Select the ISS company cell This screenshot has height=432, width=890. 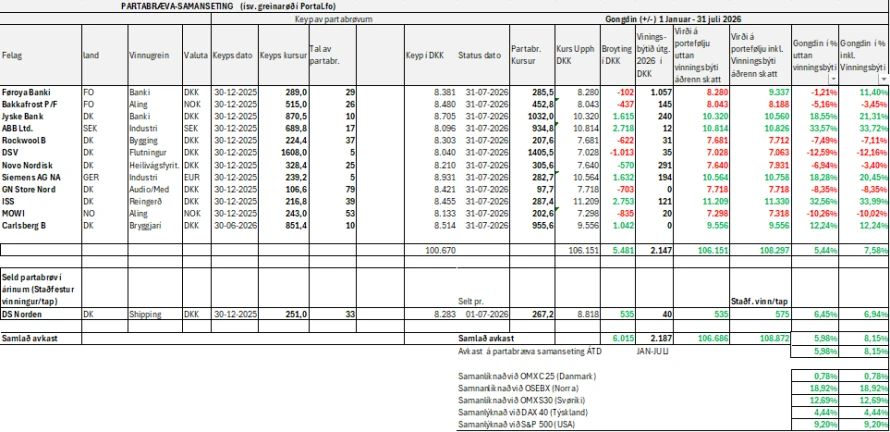41,201
